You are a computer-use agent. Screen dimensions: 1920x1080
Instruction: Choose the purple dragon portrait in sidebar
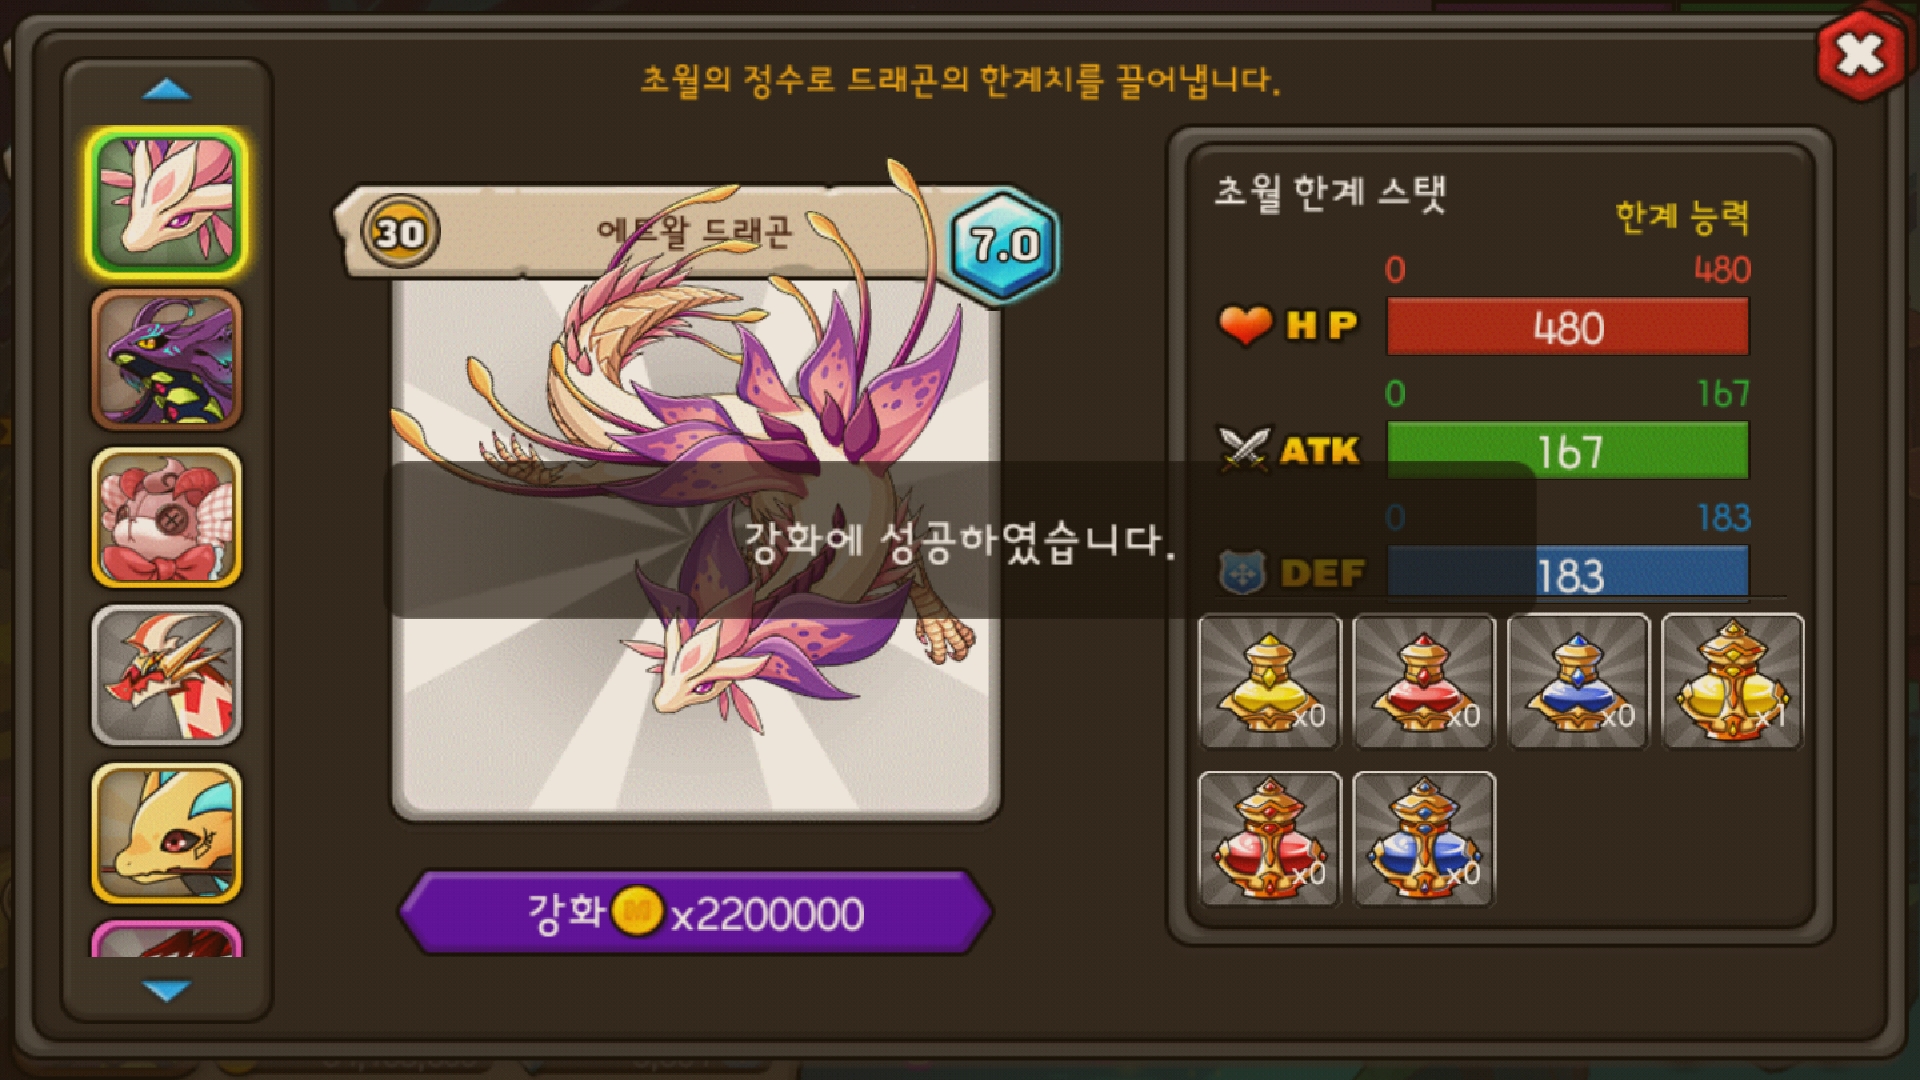click(167, 360)
